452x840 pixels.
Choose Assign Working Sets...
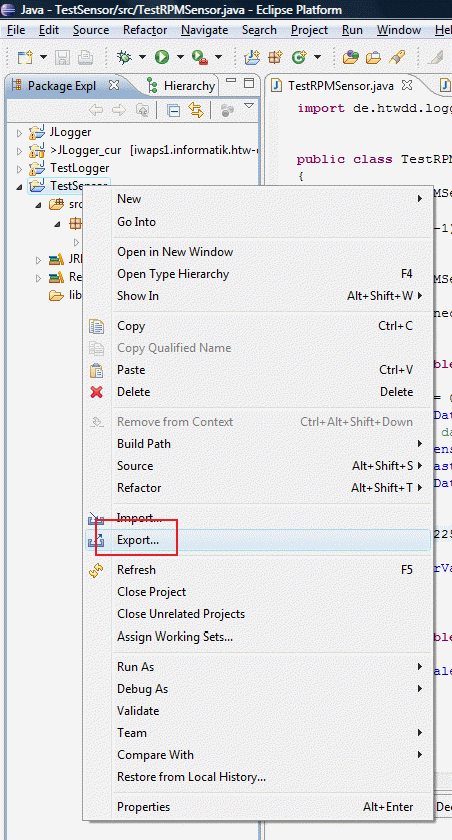click(259, 636)
